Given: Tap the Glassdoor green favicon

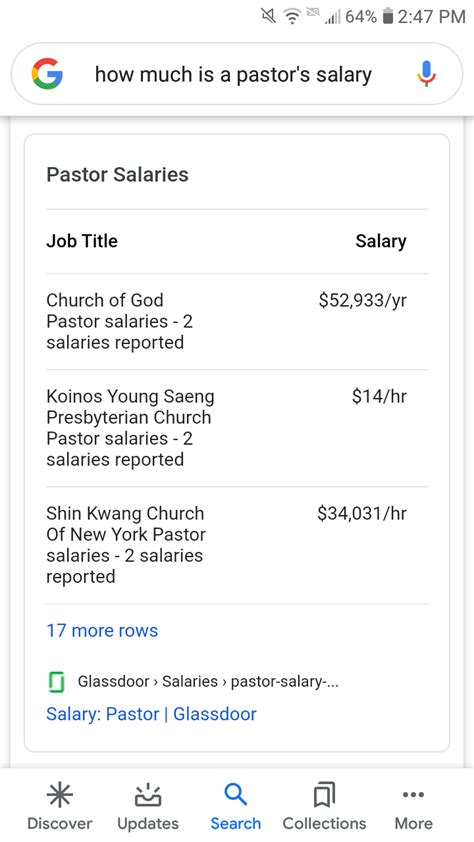Looking at the screenshot, I should coord(56,682).
